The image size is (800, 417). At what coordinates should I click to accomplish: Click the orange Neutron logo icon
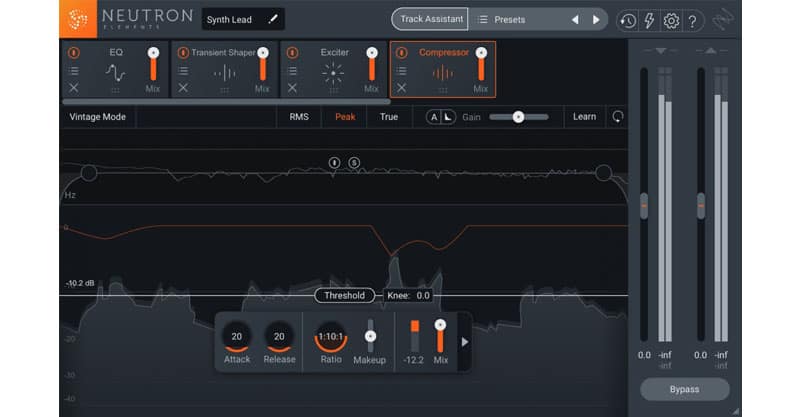point(78,19)
